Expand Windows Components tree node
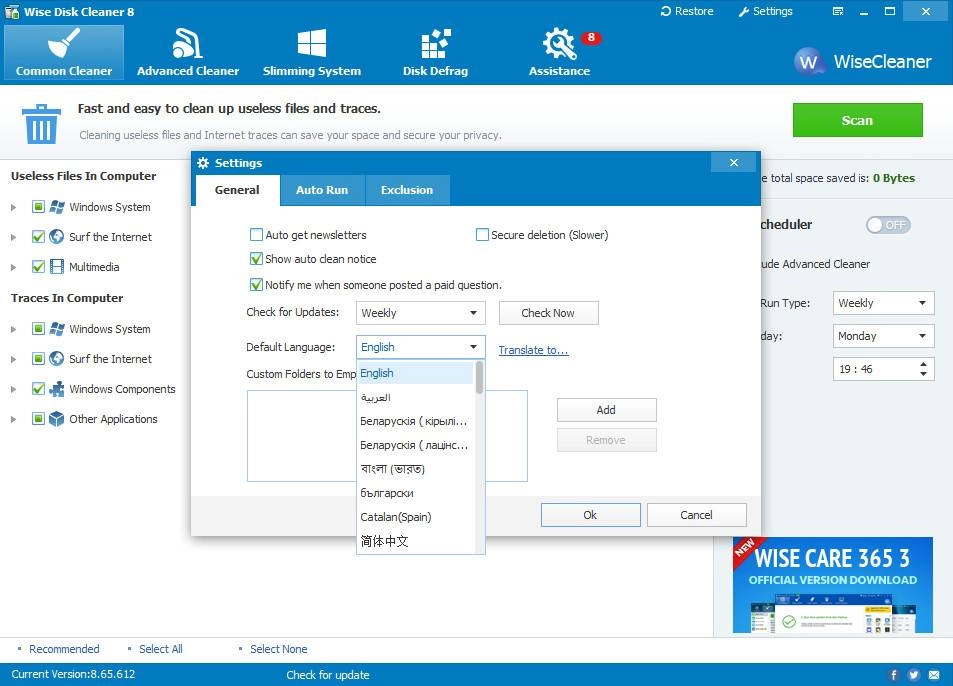The height and width of the screenshot is (686, 953). tap(13, 389)
